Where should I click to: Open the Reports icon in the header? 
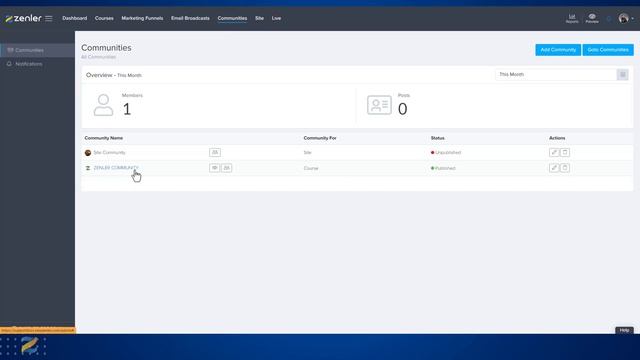pyautogui.click(x=572, y=18)
